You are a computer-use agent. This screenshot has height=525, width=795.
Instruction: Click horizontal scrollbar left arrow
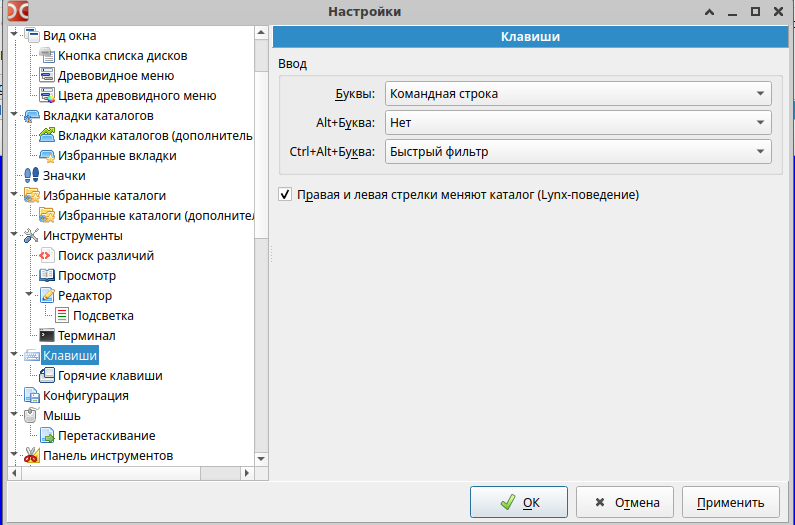click(14, 473)
